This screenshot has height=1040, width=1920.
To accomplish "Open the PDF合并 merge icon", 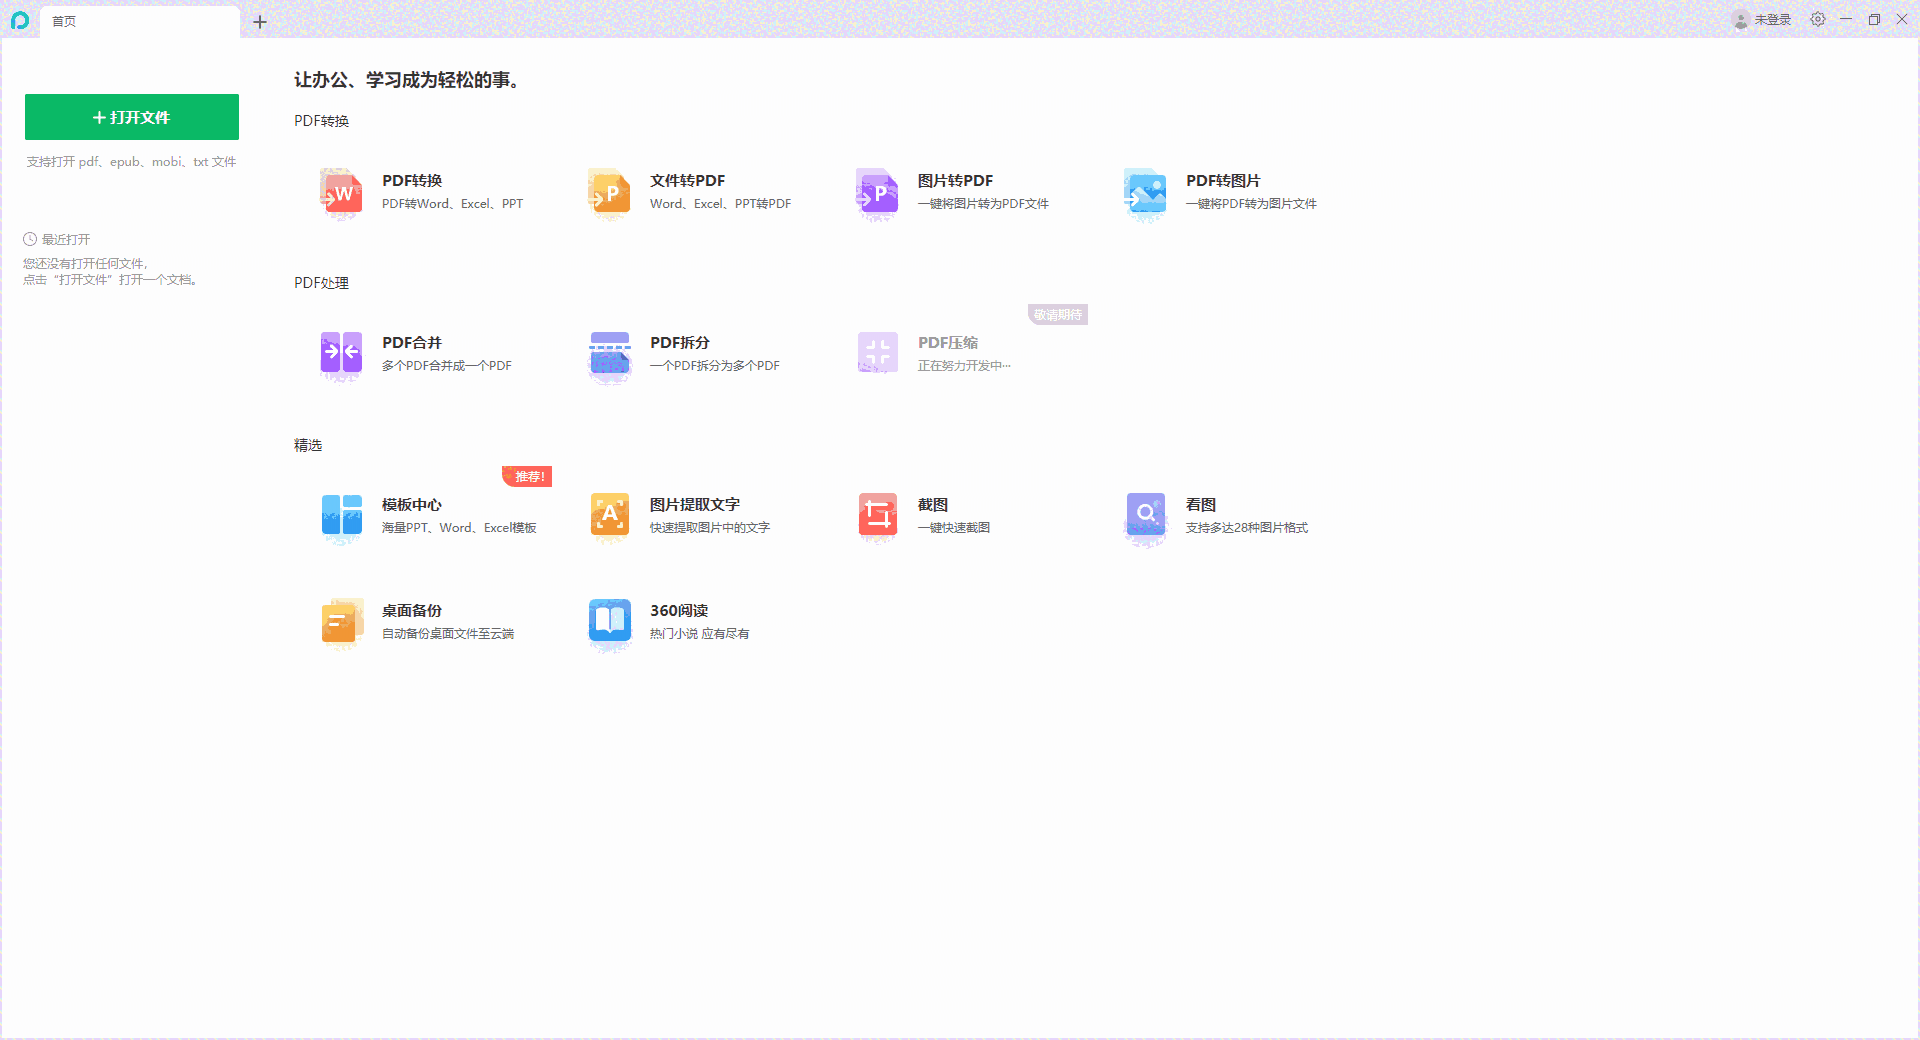I will (341, 355).
